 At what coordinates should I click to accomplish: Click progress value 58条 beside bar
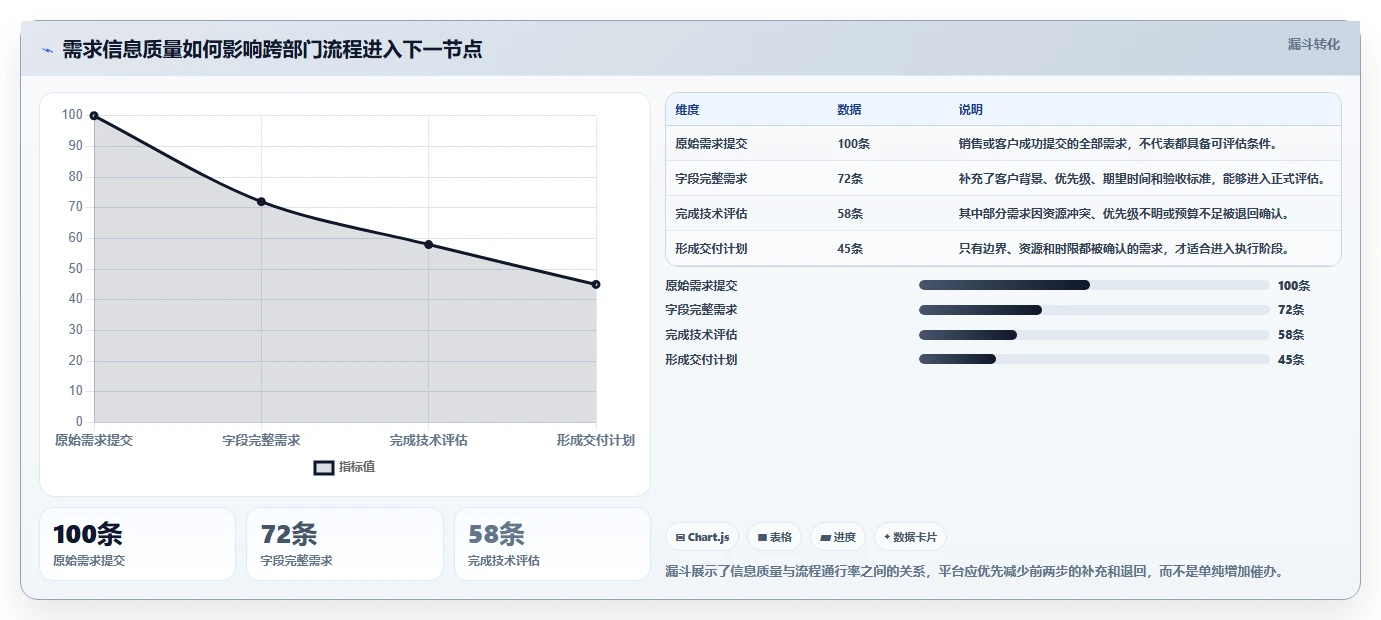pyautogui.click(x=1291, y=335)
